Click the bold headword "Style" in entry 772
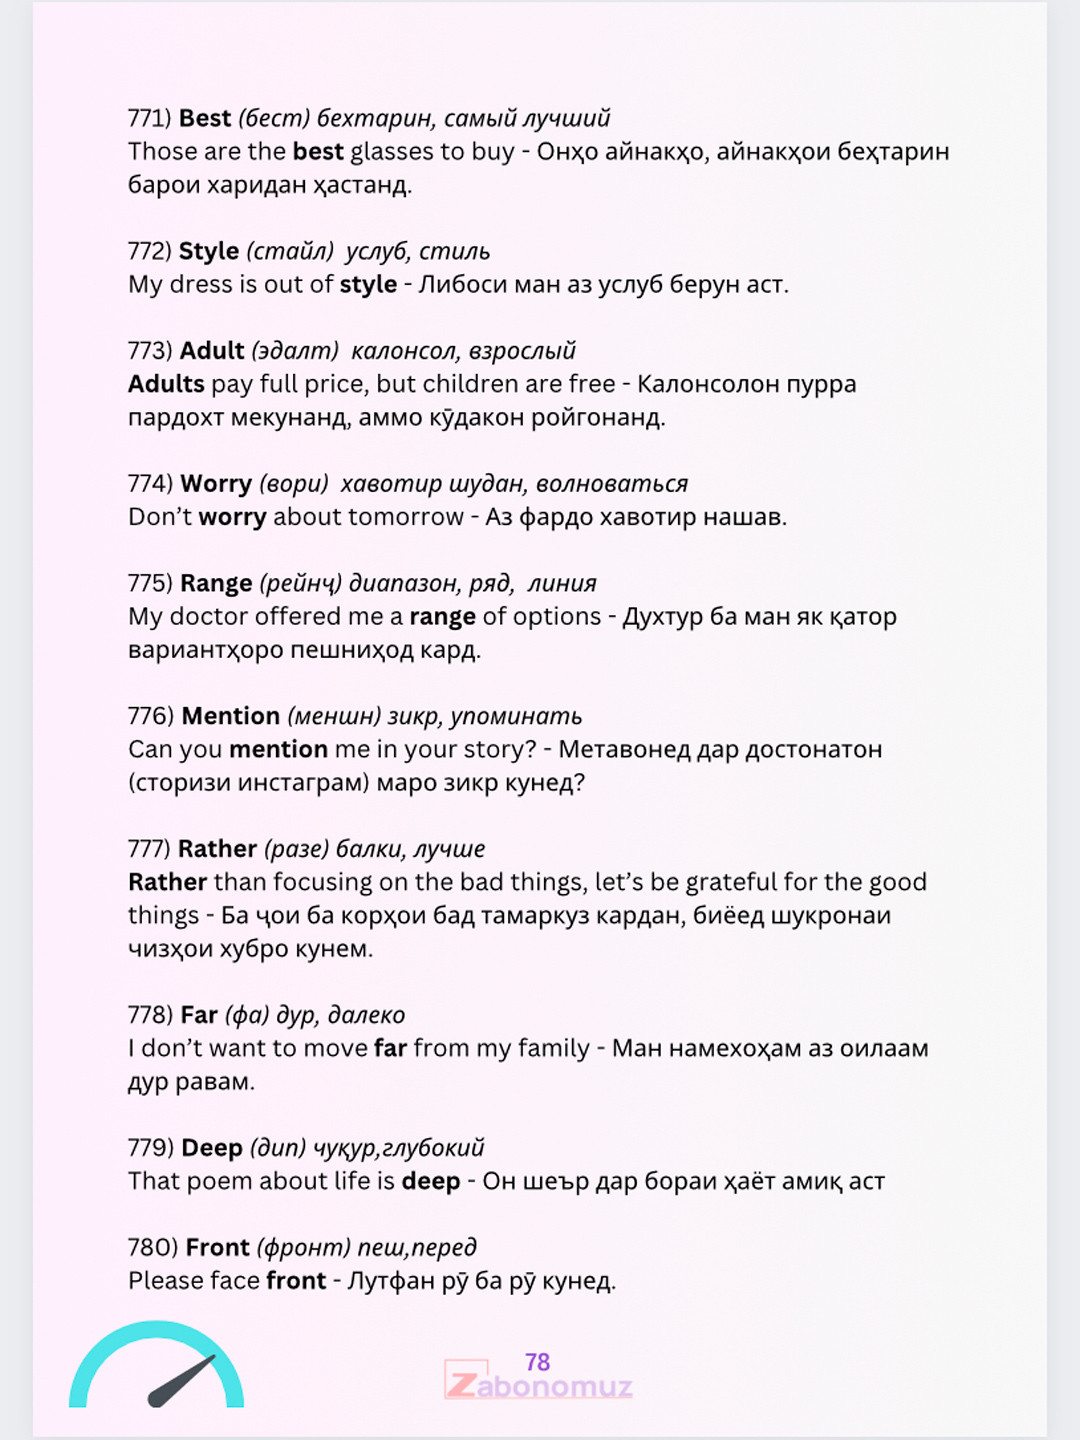Screen dimensions: 1080x1440 point(208,251)
